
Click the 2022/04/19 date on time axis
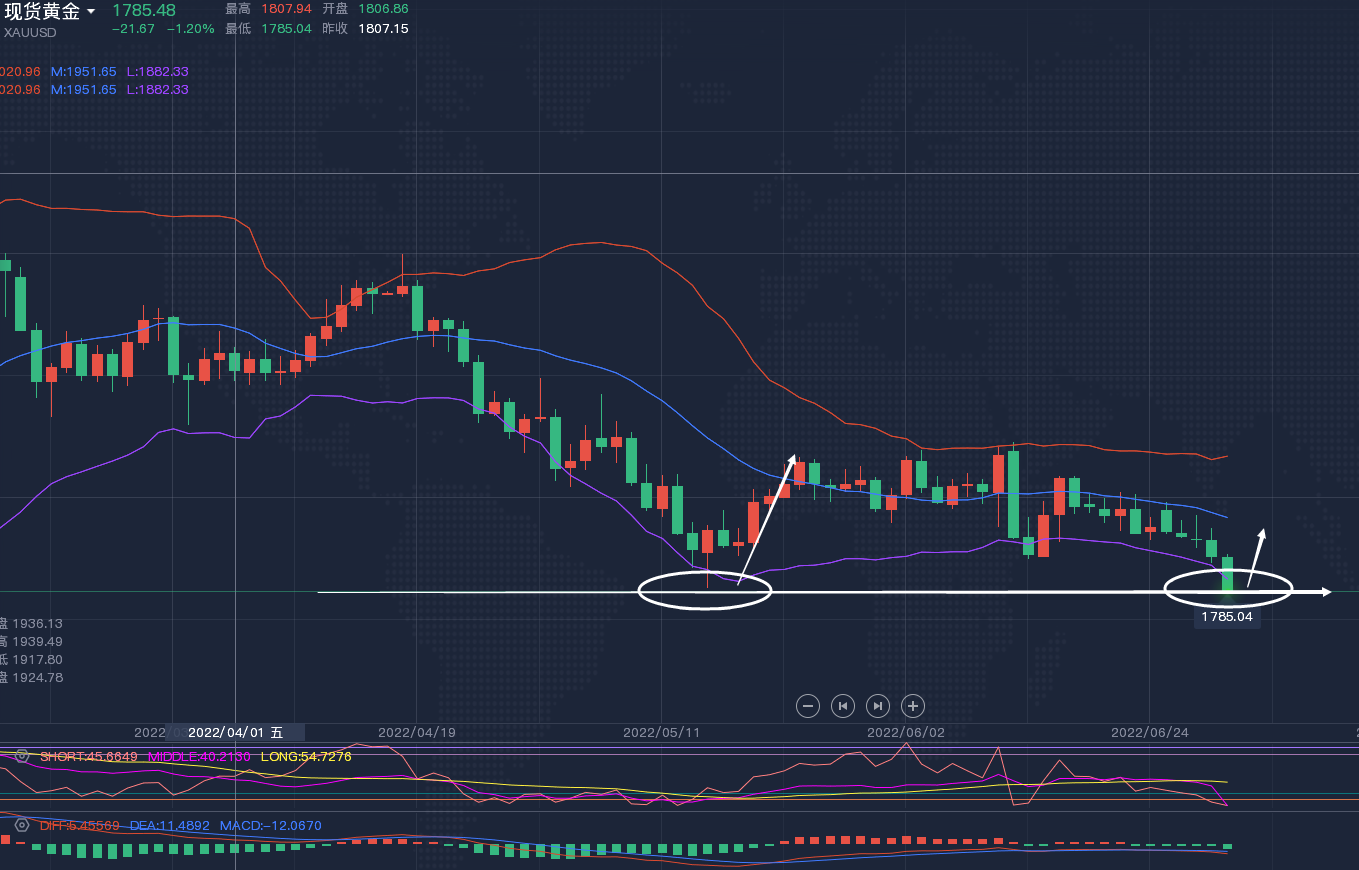pos(416,732)
